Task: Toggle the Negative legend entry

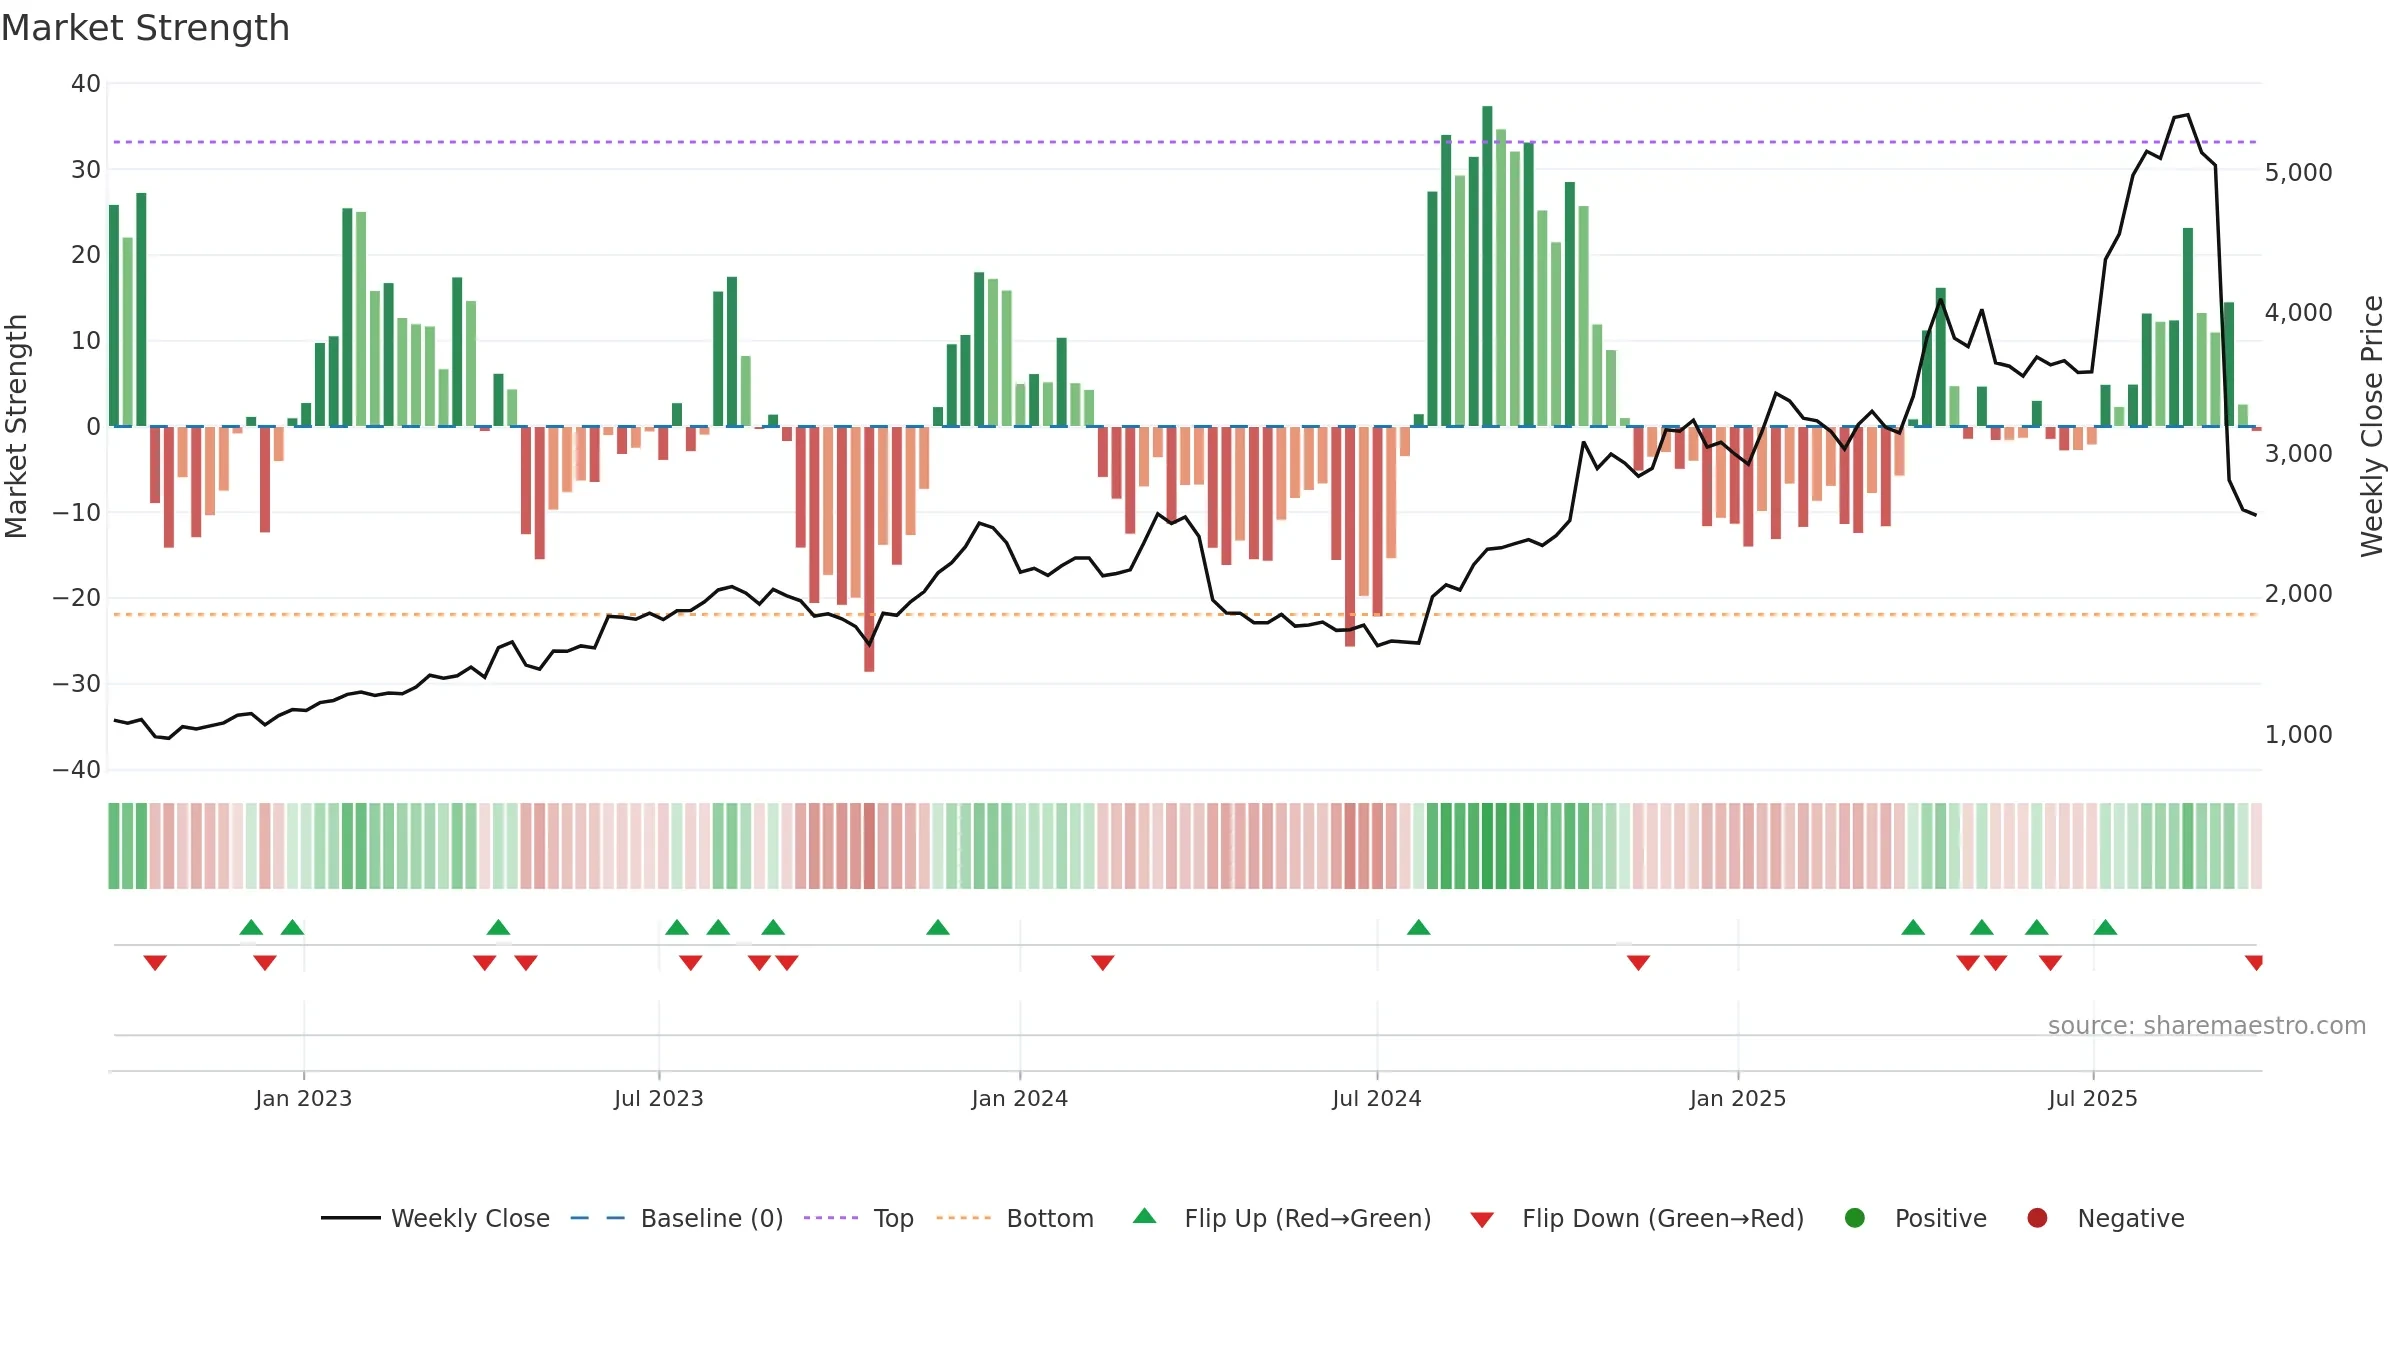Action: click(2105, 1218)
